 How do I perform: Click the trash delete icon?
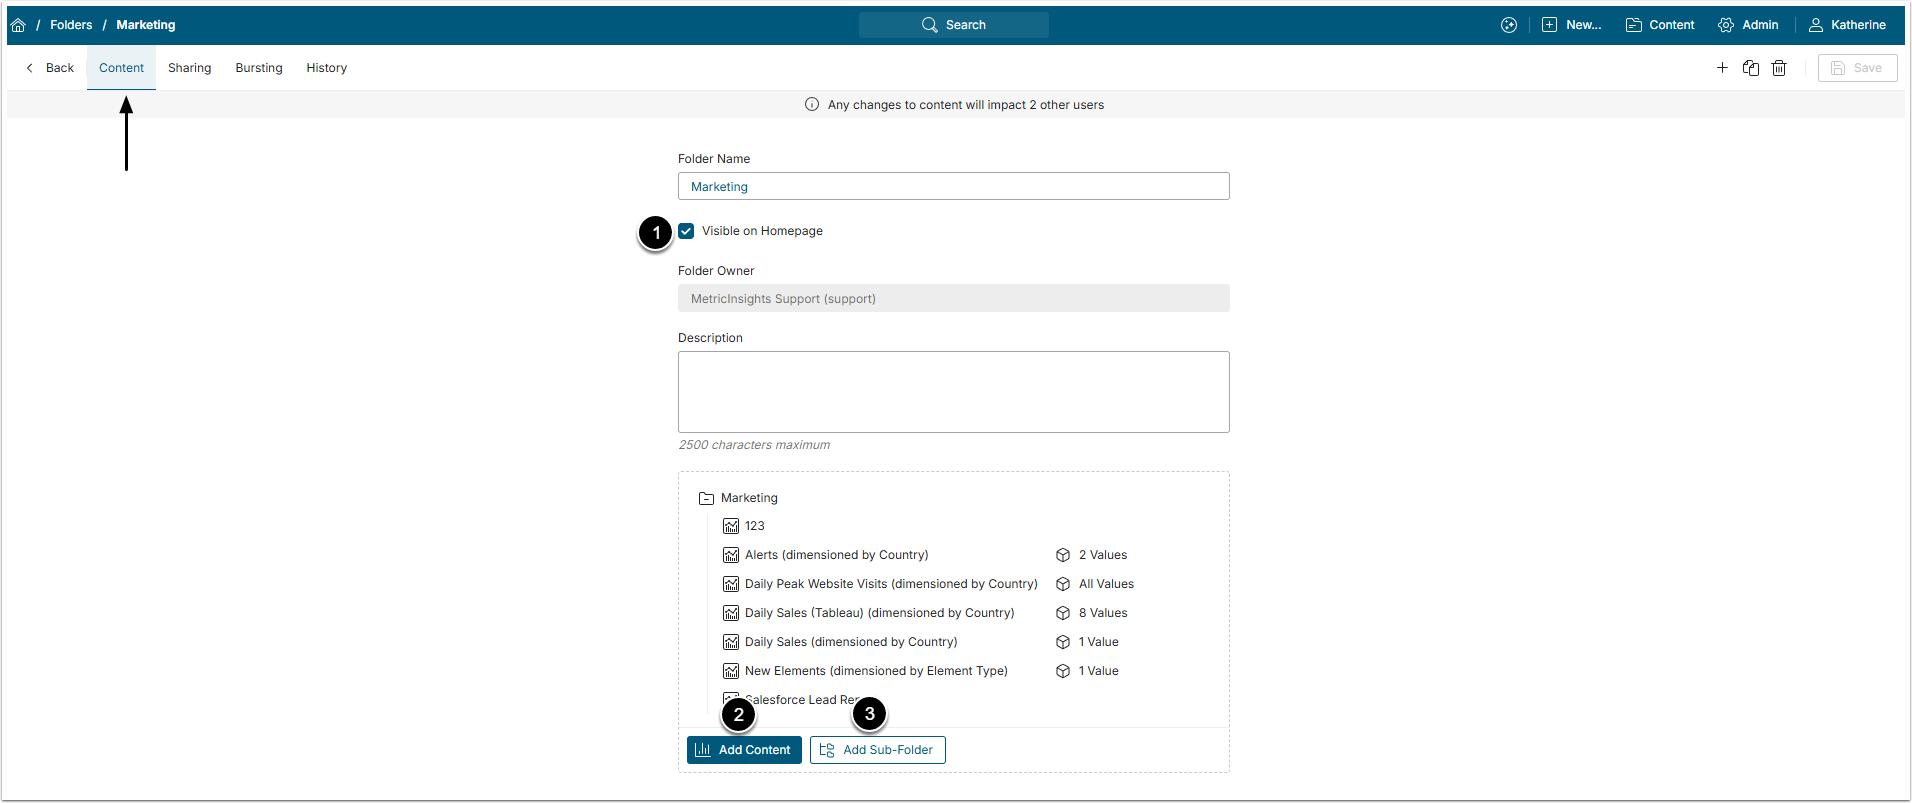tap(1779, 68)
